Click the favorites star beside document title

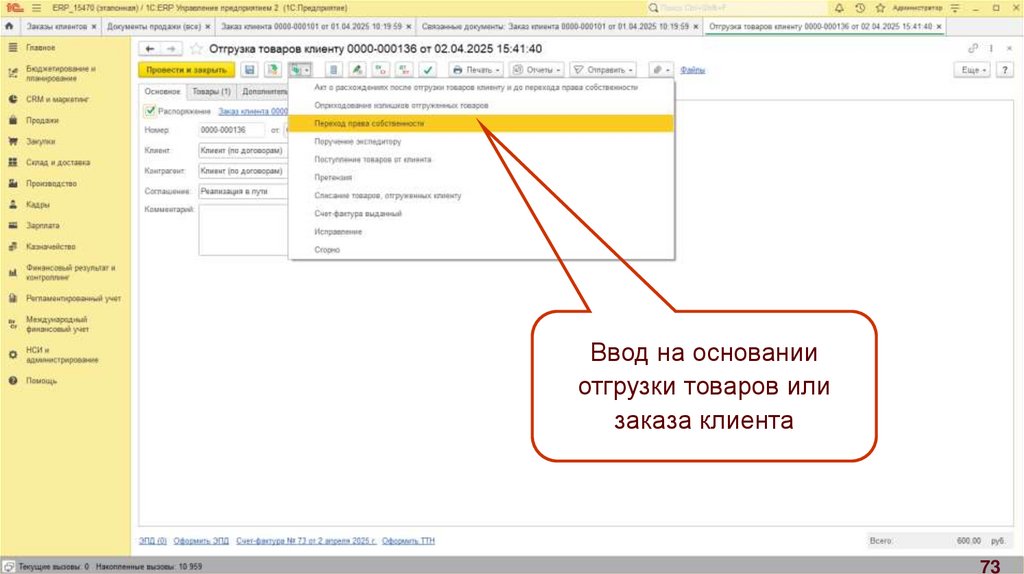click(x=196, y=48)
